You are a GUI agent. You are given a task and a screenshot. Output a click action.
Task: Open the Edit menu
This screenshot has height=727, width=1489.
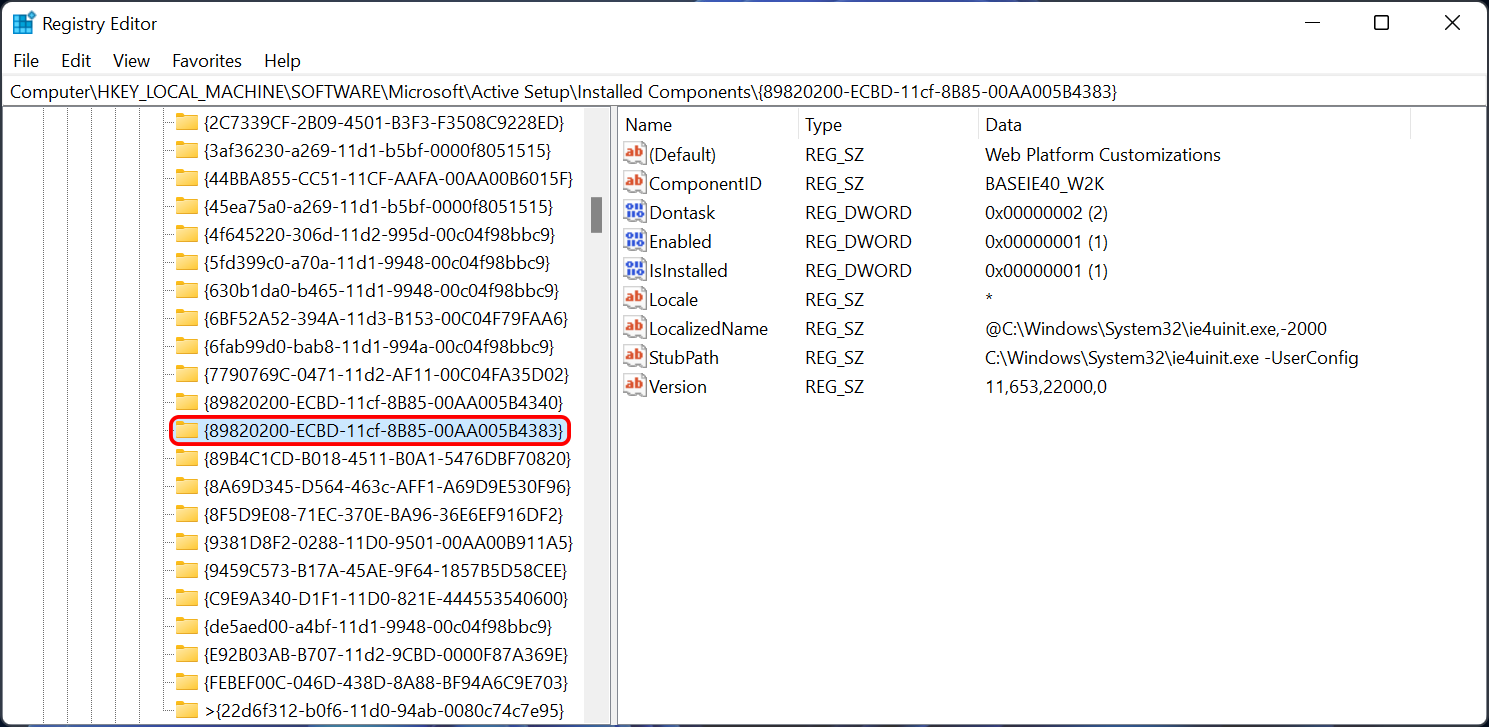76,61
